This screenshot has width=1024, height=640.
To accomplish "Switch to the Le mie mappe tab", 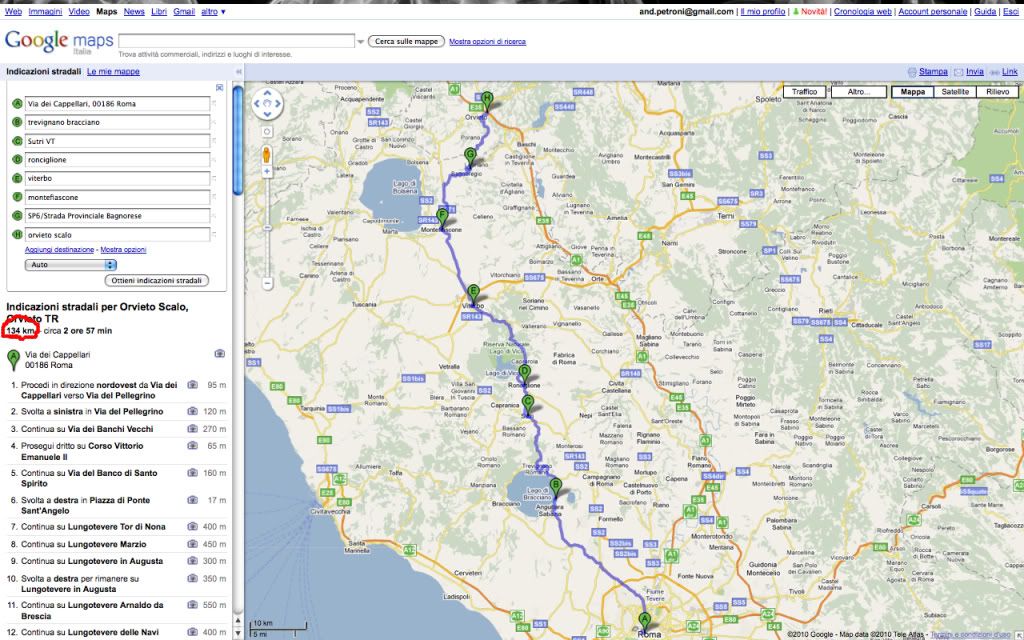I will coord(113,72).
